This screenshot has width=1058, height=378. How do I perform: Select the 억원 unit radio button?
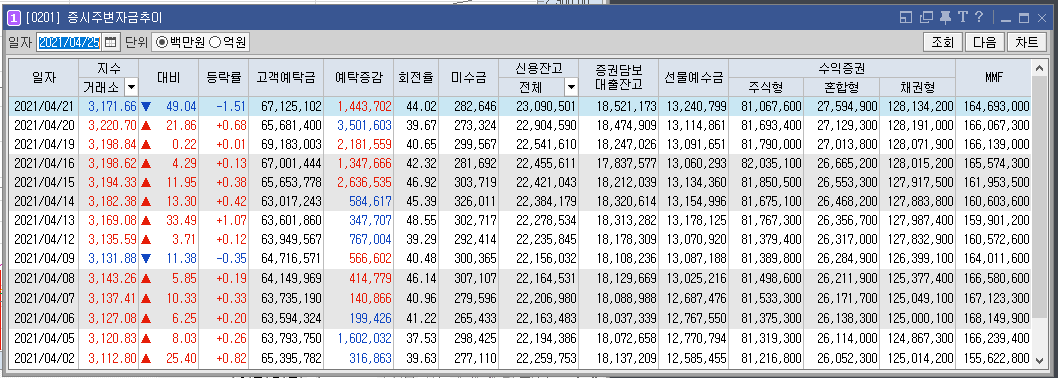(227, 43)
